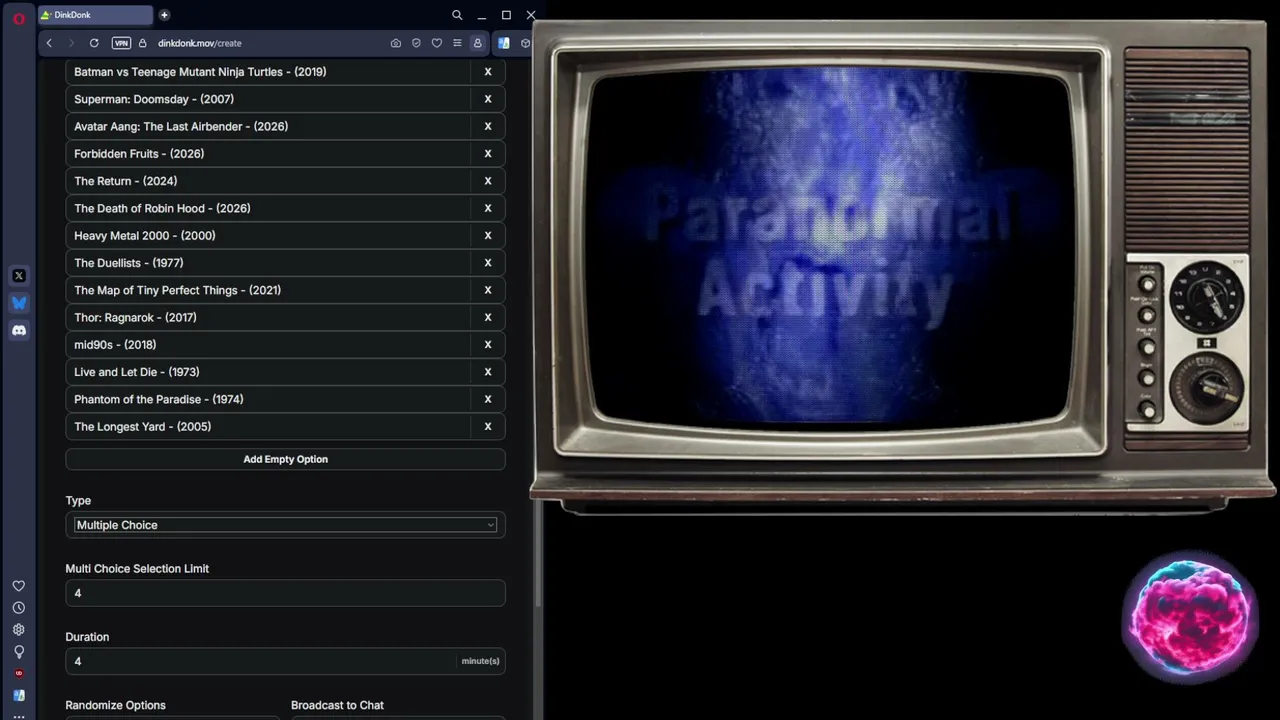Open the Opera main menu
The image size is (1280, 720).
18,18
